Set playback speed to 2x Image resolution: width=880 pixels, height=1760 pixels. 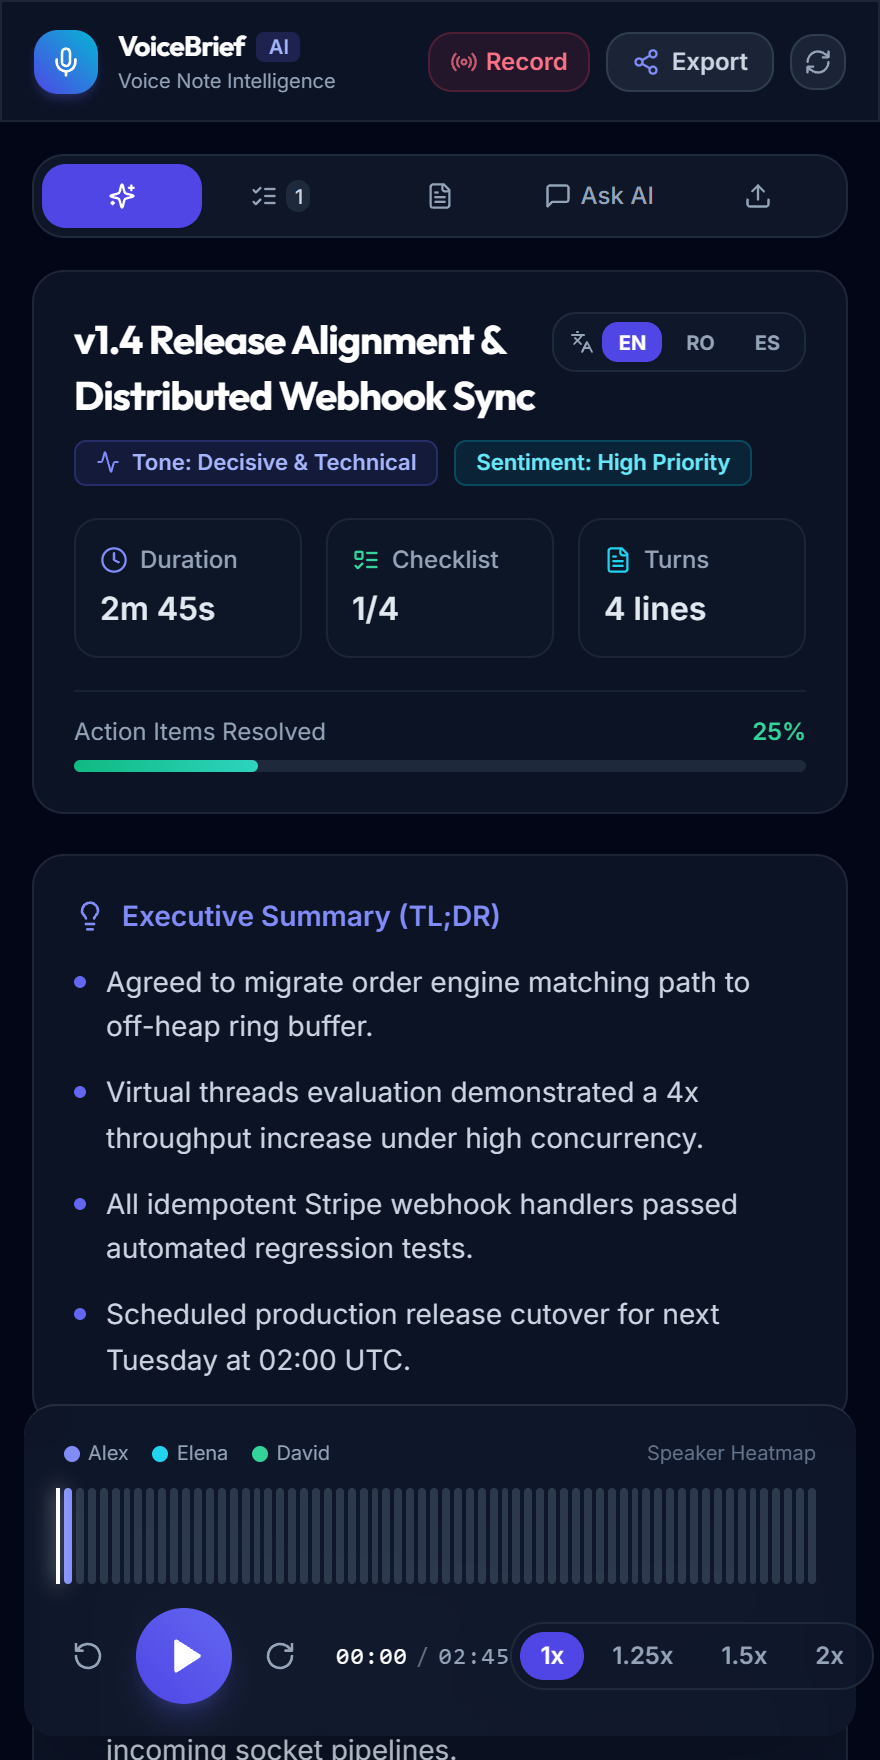point(829,1656)
